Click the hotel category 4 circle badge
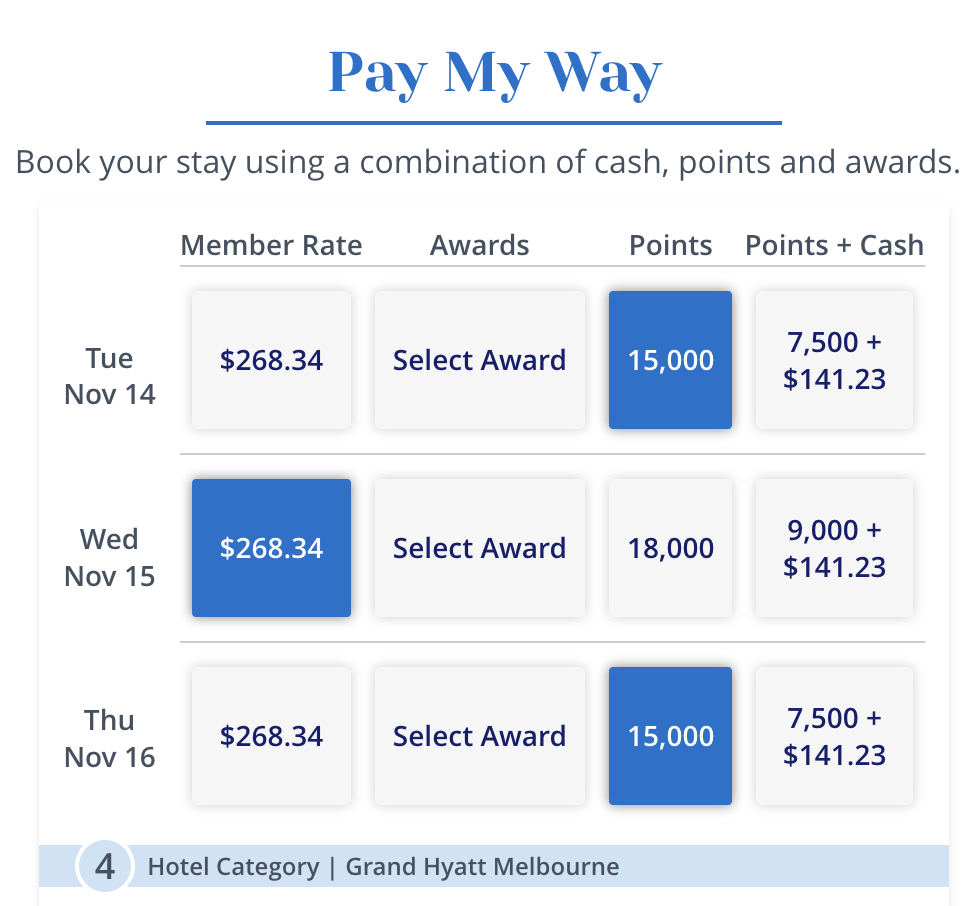 (x=105, y=866)
